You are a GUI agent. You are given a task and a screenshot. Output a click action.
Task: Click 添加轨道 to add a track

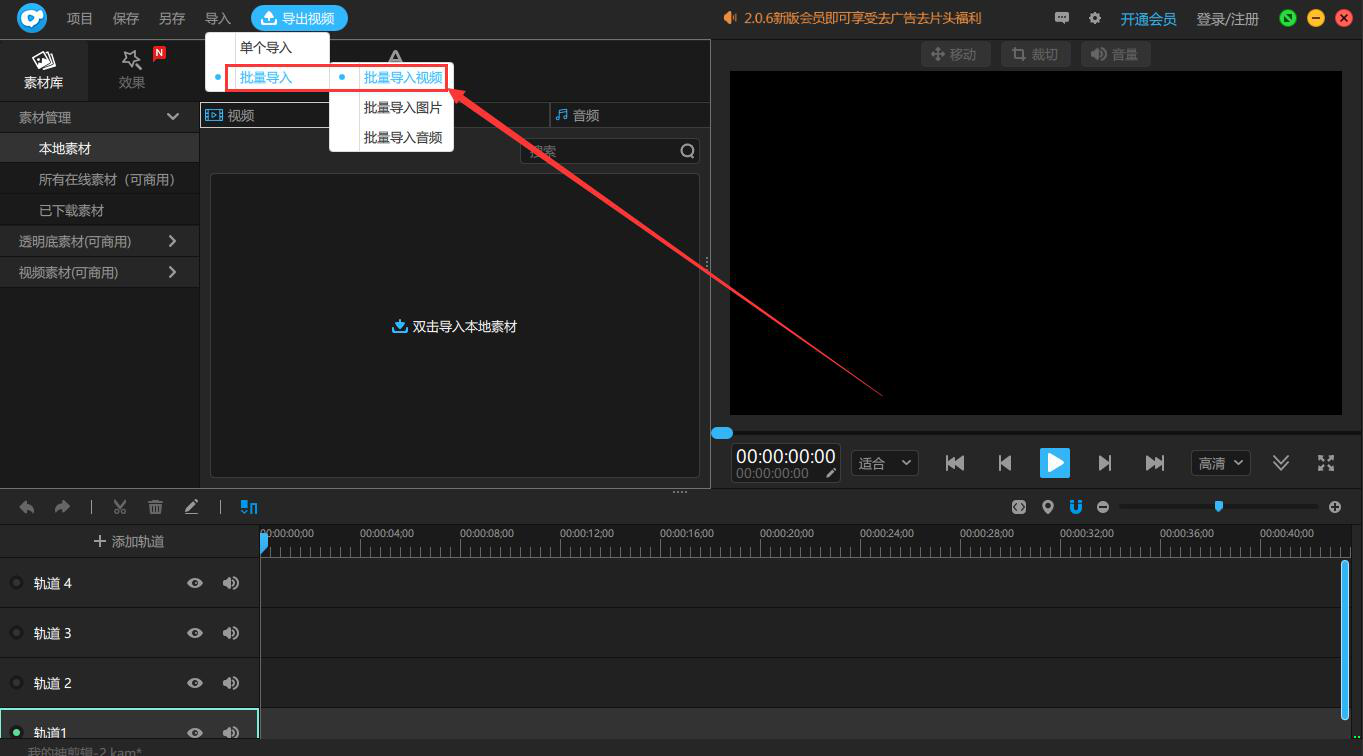click(x=129, y=541)
